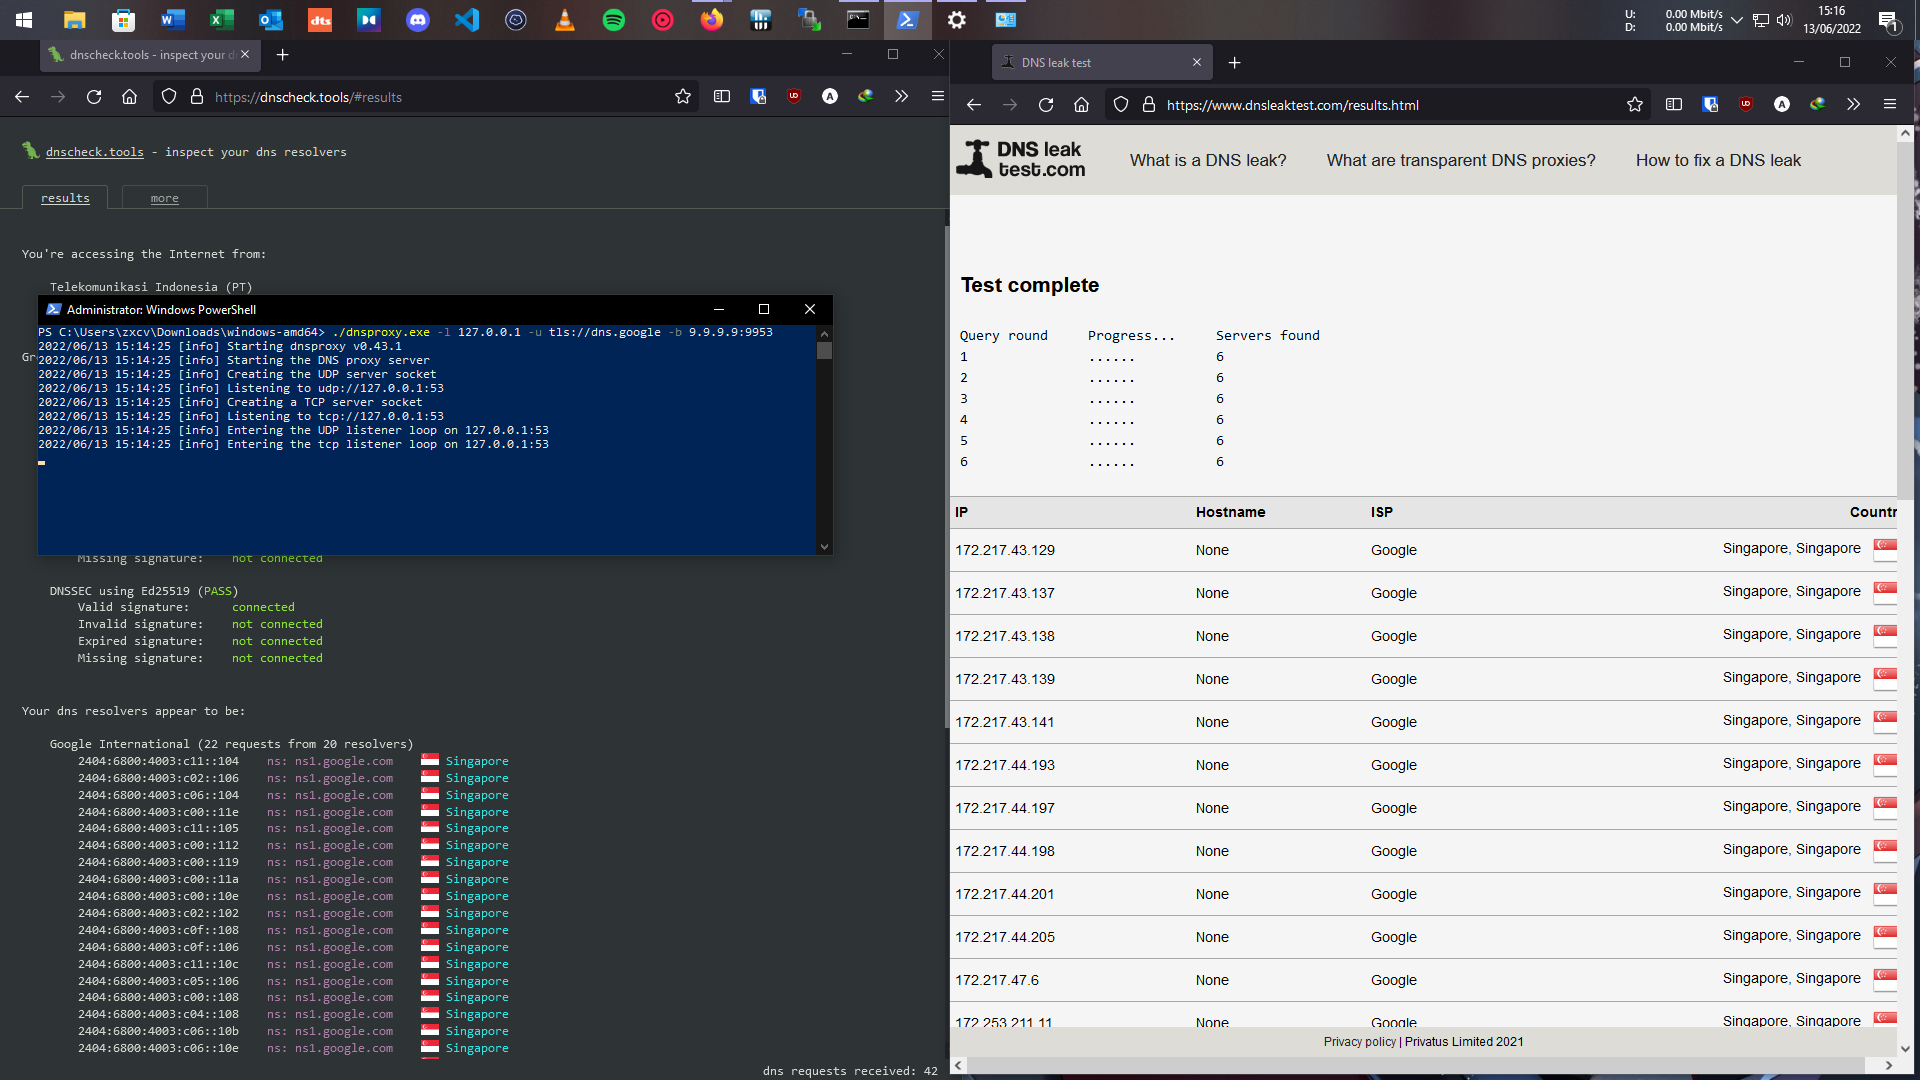
Task: Open Discord from the taskbar
Action: [417, 19]
